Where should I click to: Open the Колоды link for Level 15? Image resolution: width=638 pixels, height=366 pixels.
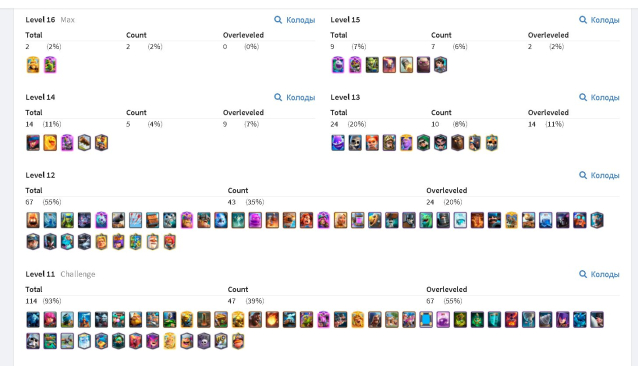tap(599, 20)
